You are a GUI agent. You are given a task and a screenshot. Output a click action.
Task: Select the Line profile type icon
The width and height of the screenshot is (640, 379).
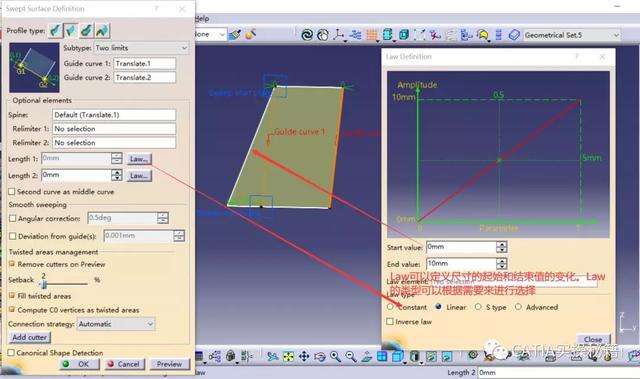pos(71,30)
